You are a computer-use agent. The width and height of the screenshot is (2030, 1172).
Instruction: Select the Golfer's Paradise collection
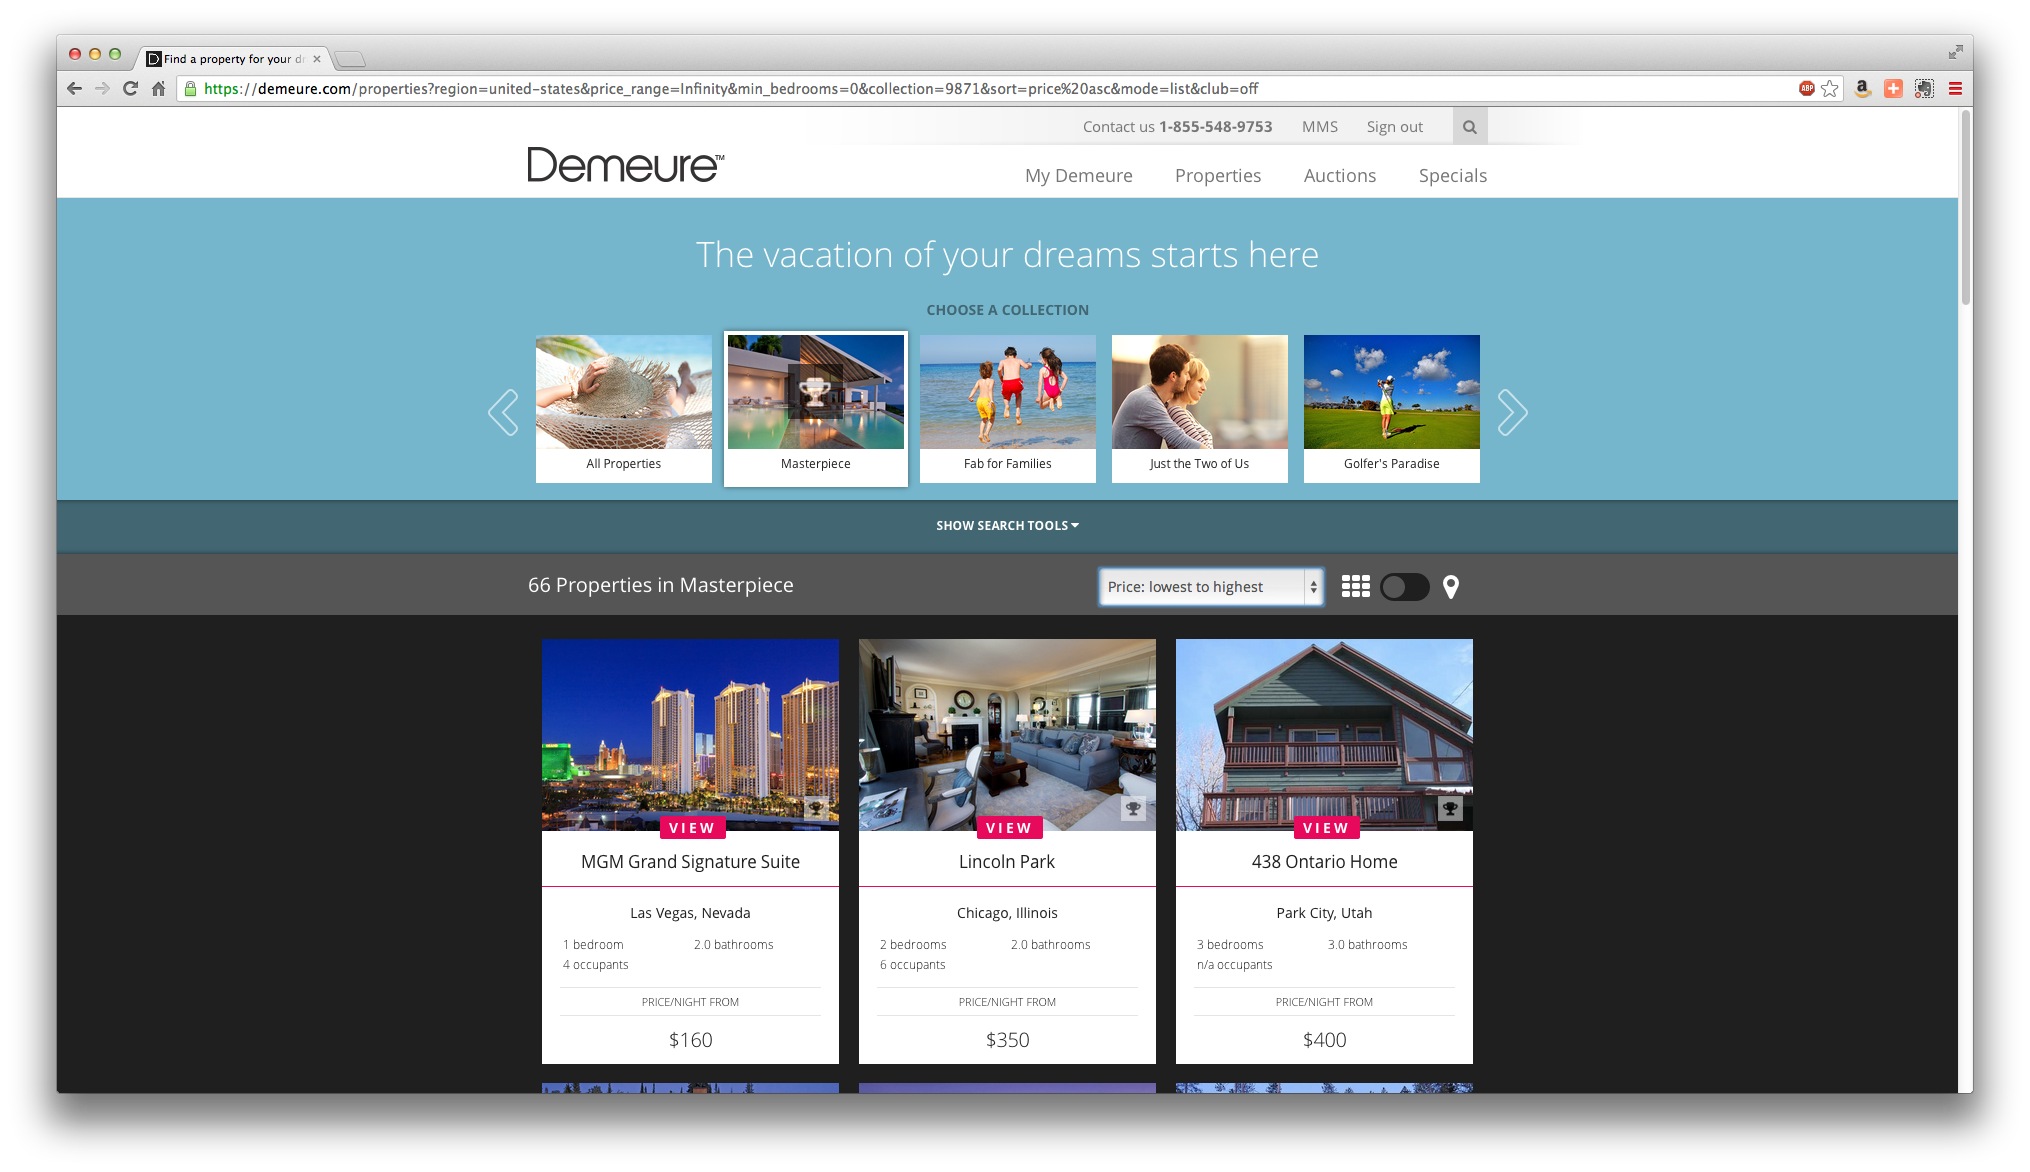pyautogui.click(x=1391, y=408)
